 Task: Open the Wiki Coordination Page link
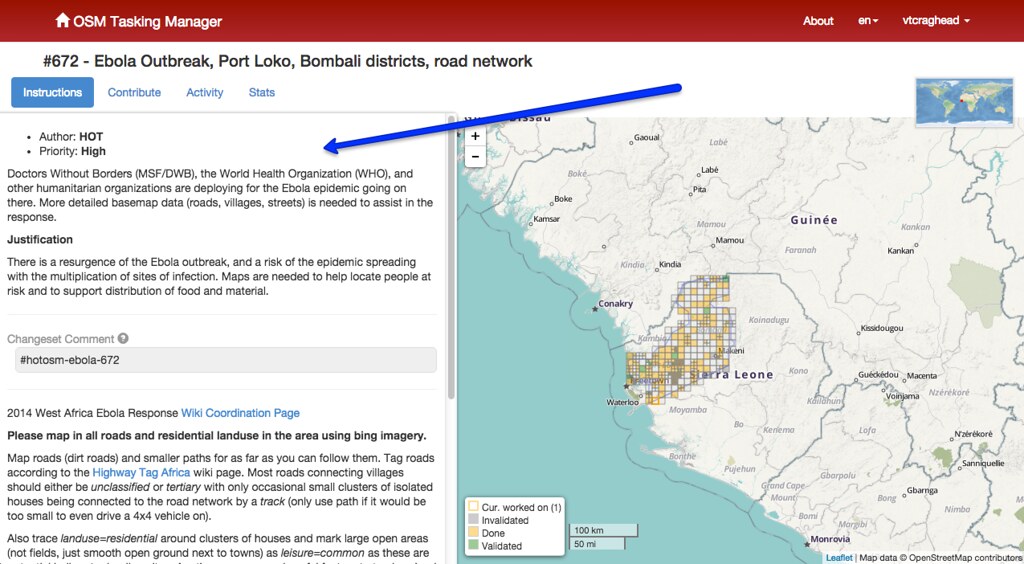pos(240,413)
